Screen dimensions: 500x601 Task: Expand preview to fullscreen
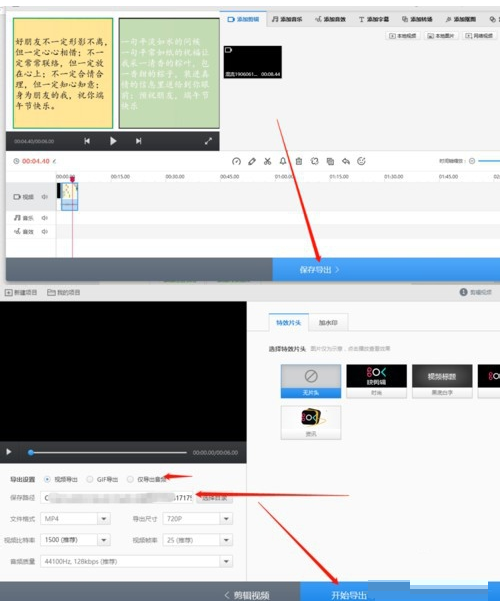208,141
